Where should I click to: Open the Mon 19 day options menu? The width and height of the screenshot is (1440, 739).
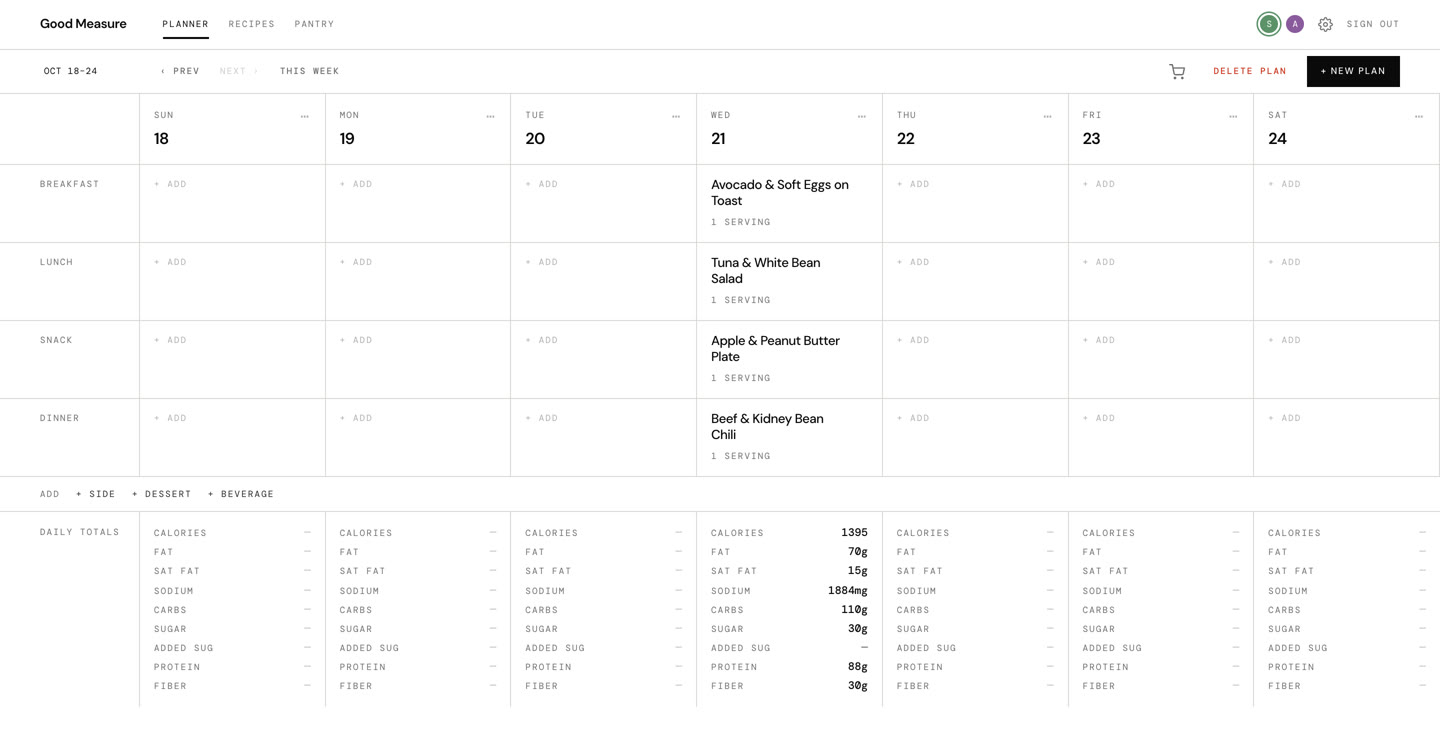coord(490,117)
